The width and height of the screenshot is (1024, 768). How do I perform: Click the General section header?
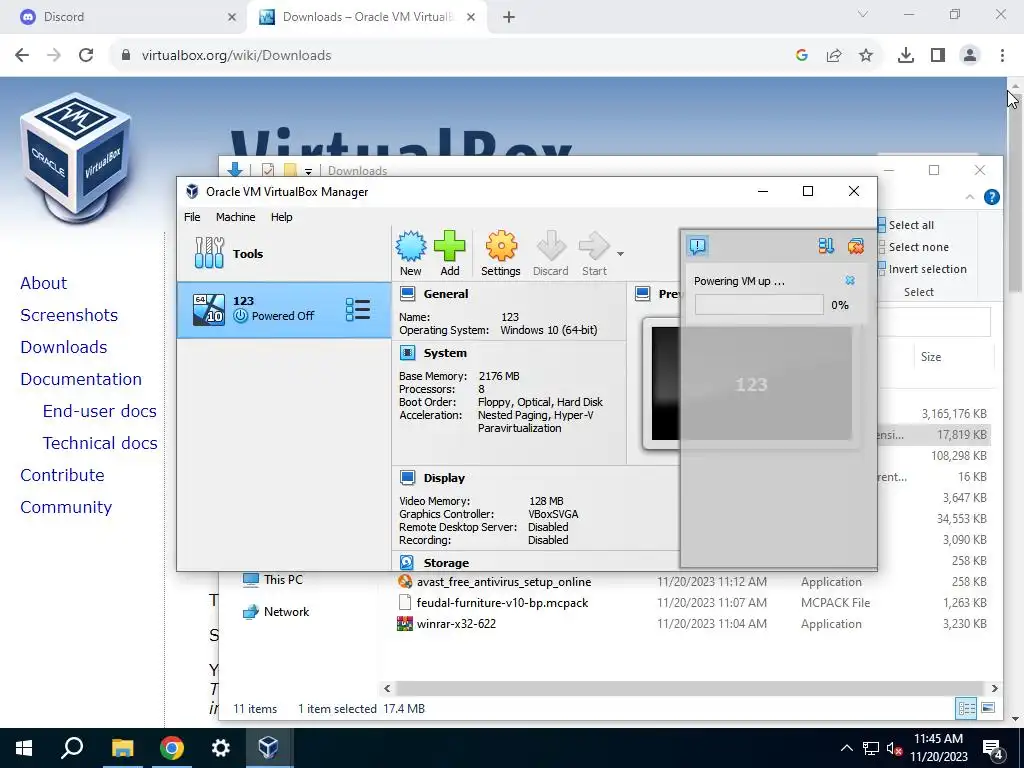(445, 294)
